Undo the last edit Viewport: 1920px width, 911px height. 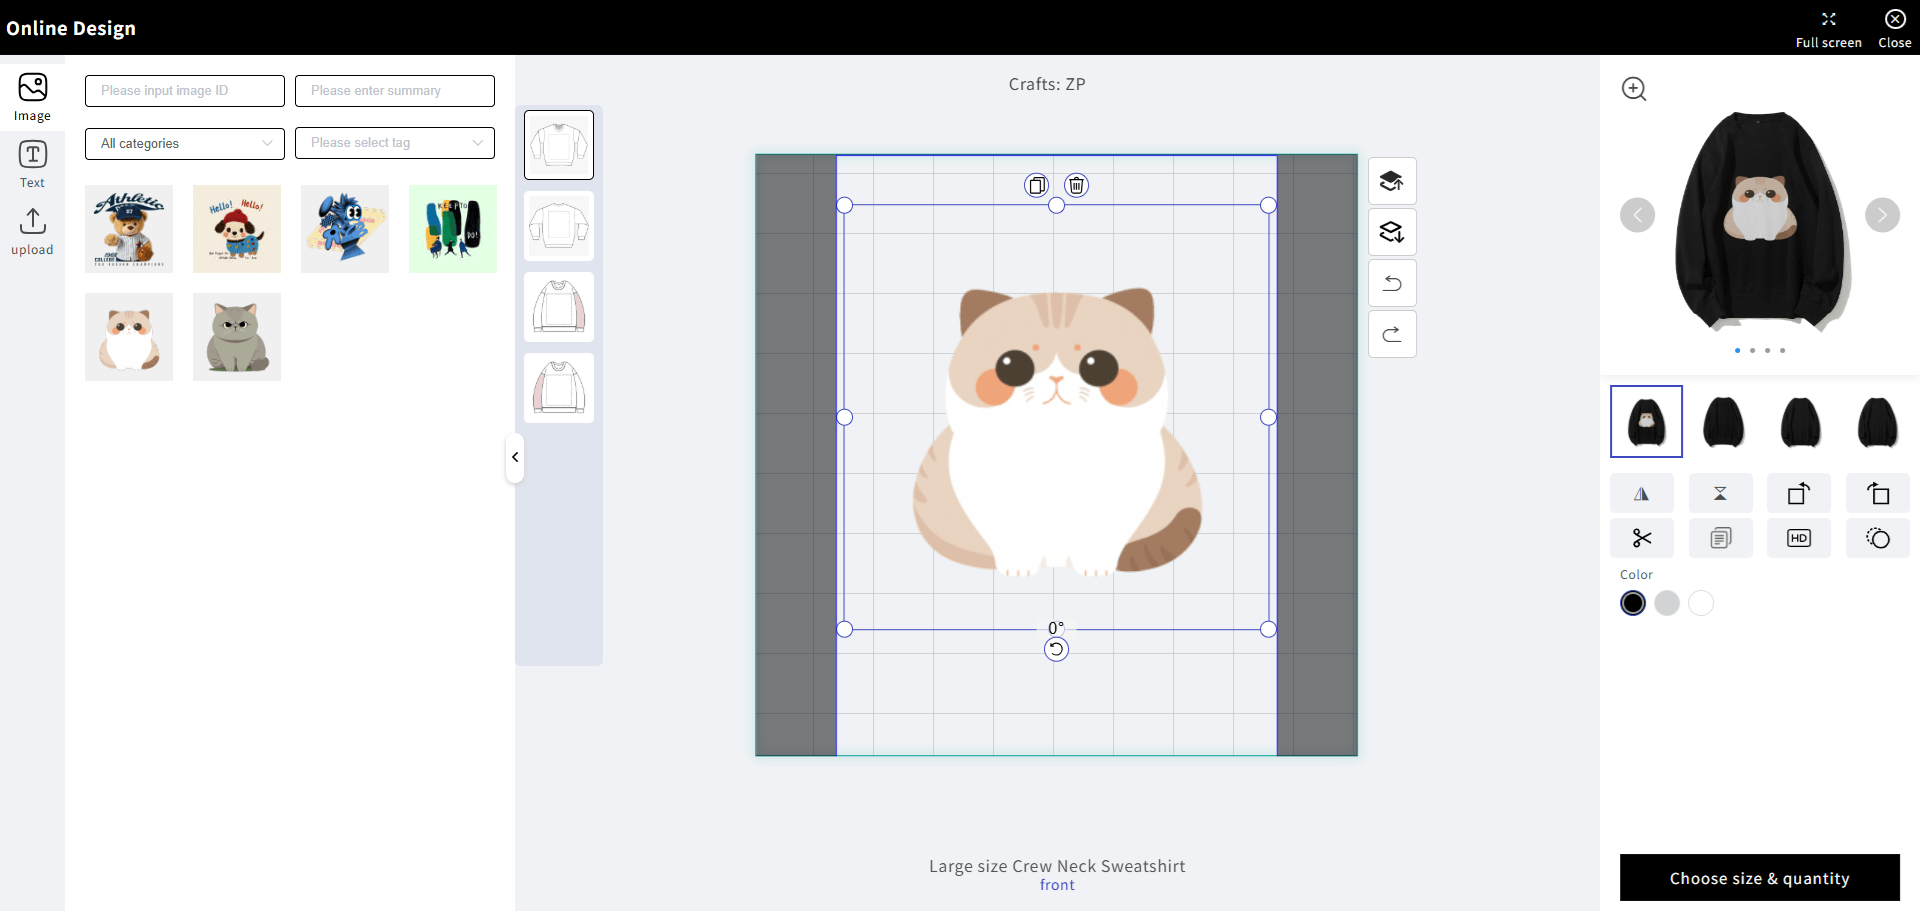pos(1391,283)
